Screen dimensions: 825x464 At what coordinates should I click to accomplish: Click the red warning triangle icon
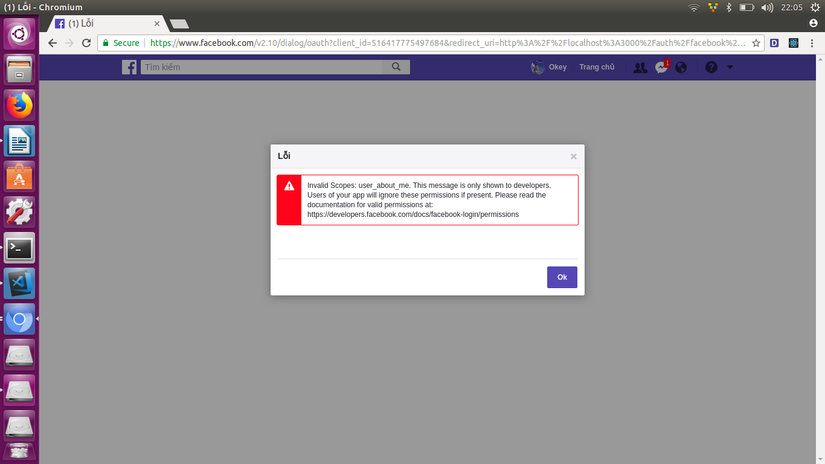click(x=289, y=186)
